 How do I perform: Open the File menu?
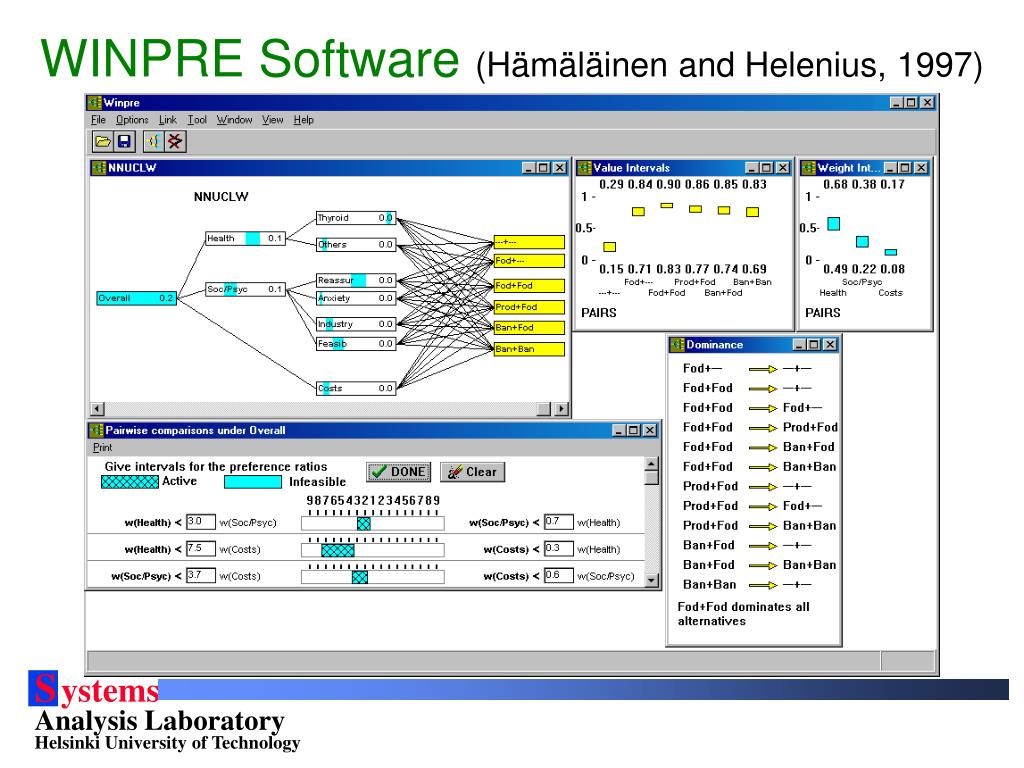98,120
